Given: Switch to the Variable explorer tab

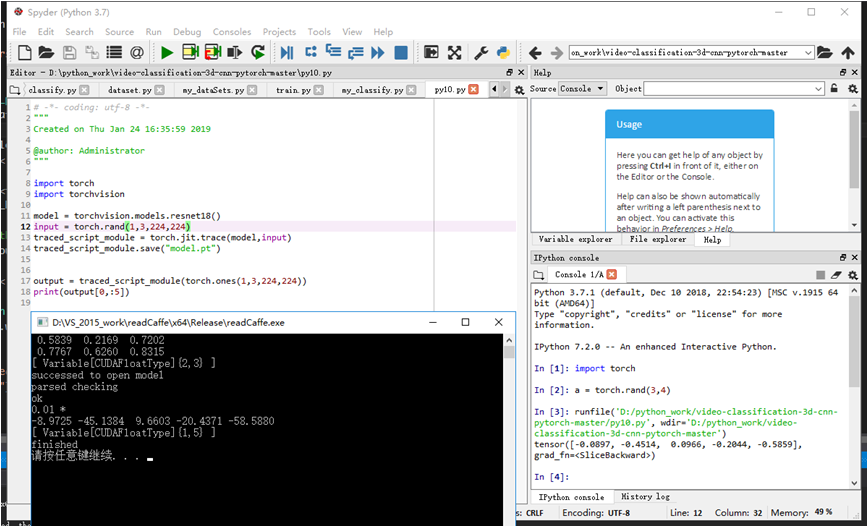Looking at the screenshot, I should pos(576,240).
